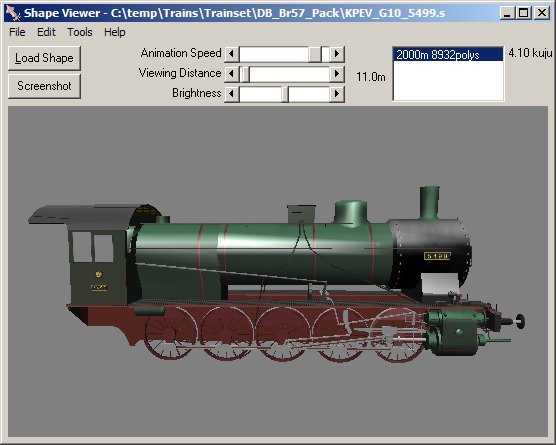Click the Animation Speed right arrow
The height and width of the screenshot is (445, 556).
coord(337,54)
